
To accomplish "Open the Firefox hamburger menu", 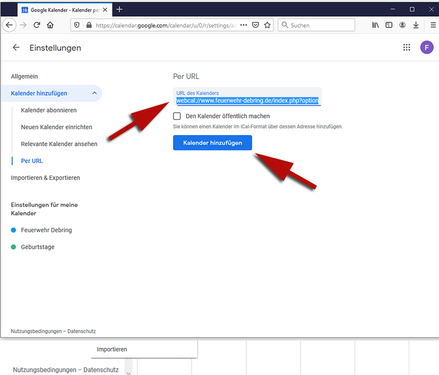I will 433,25.
